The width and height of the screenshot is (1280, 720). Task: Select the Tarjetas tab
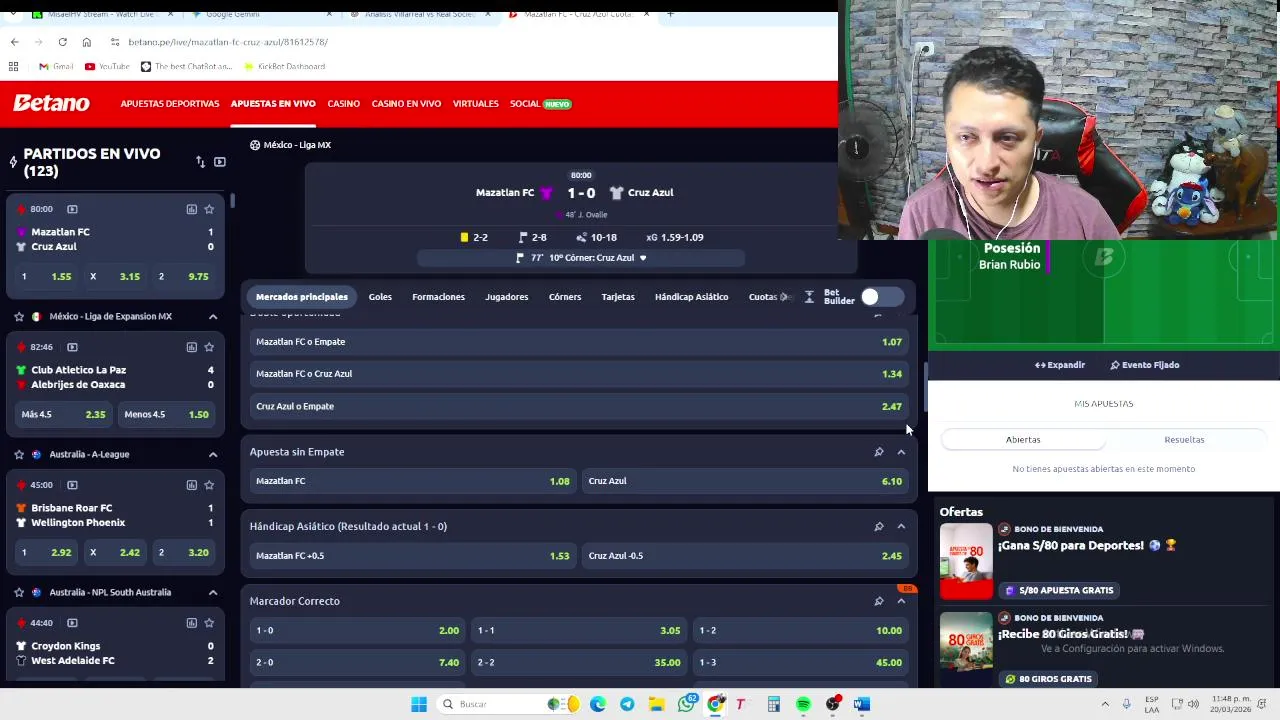618,297
